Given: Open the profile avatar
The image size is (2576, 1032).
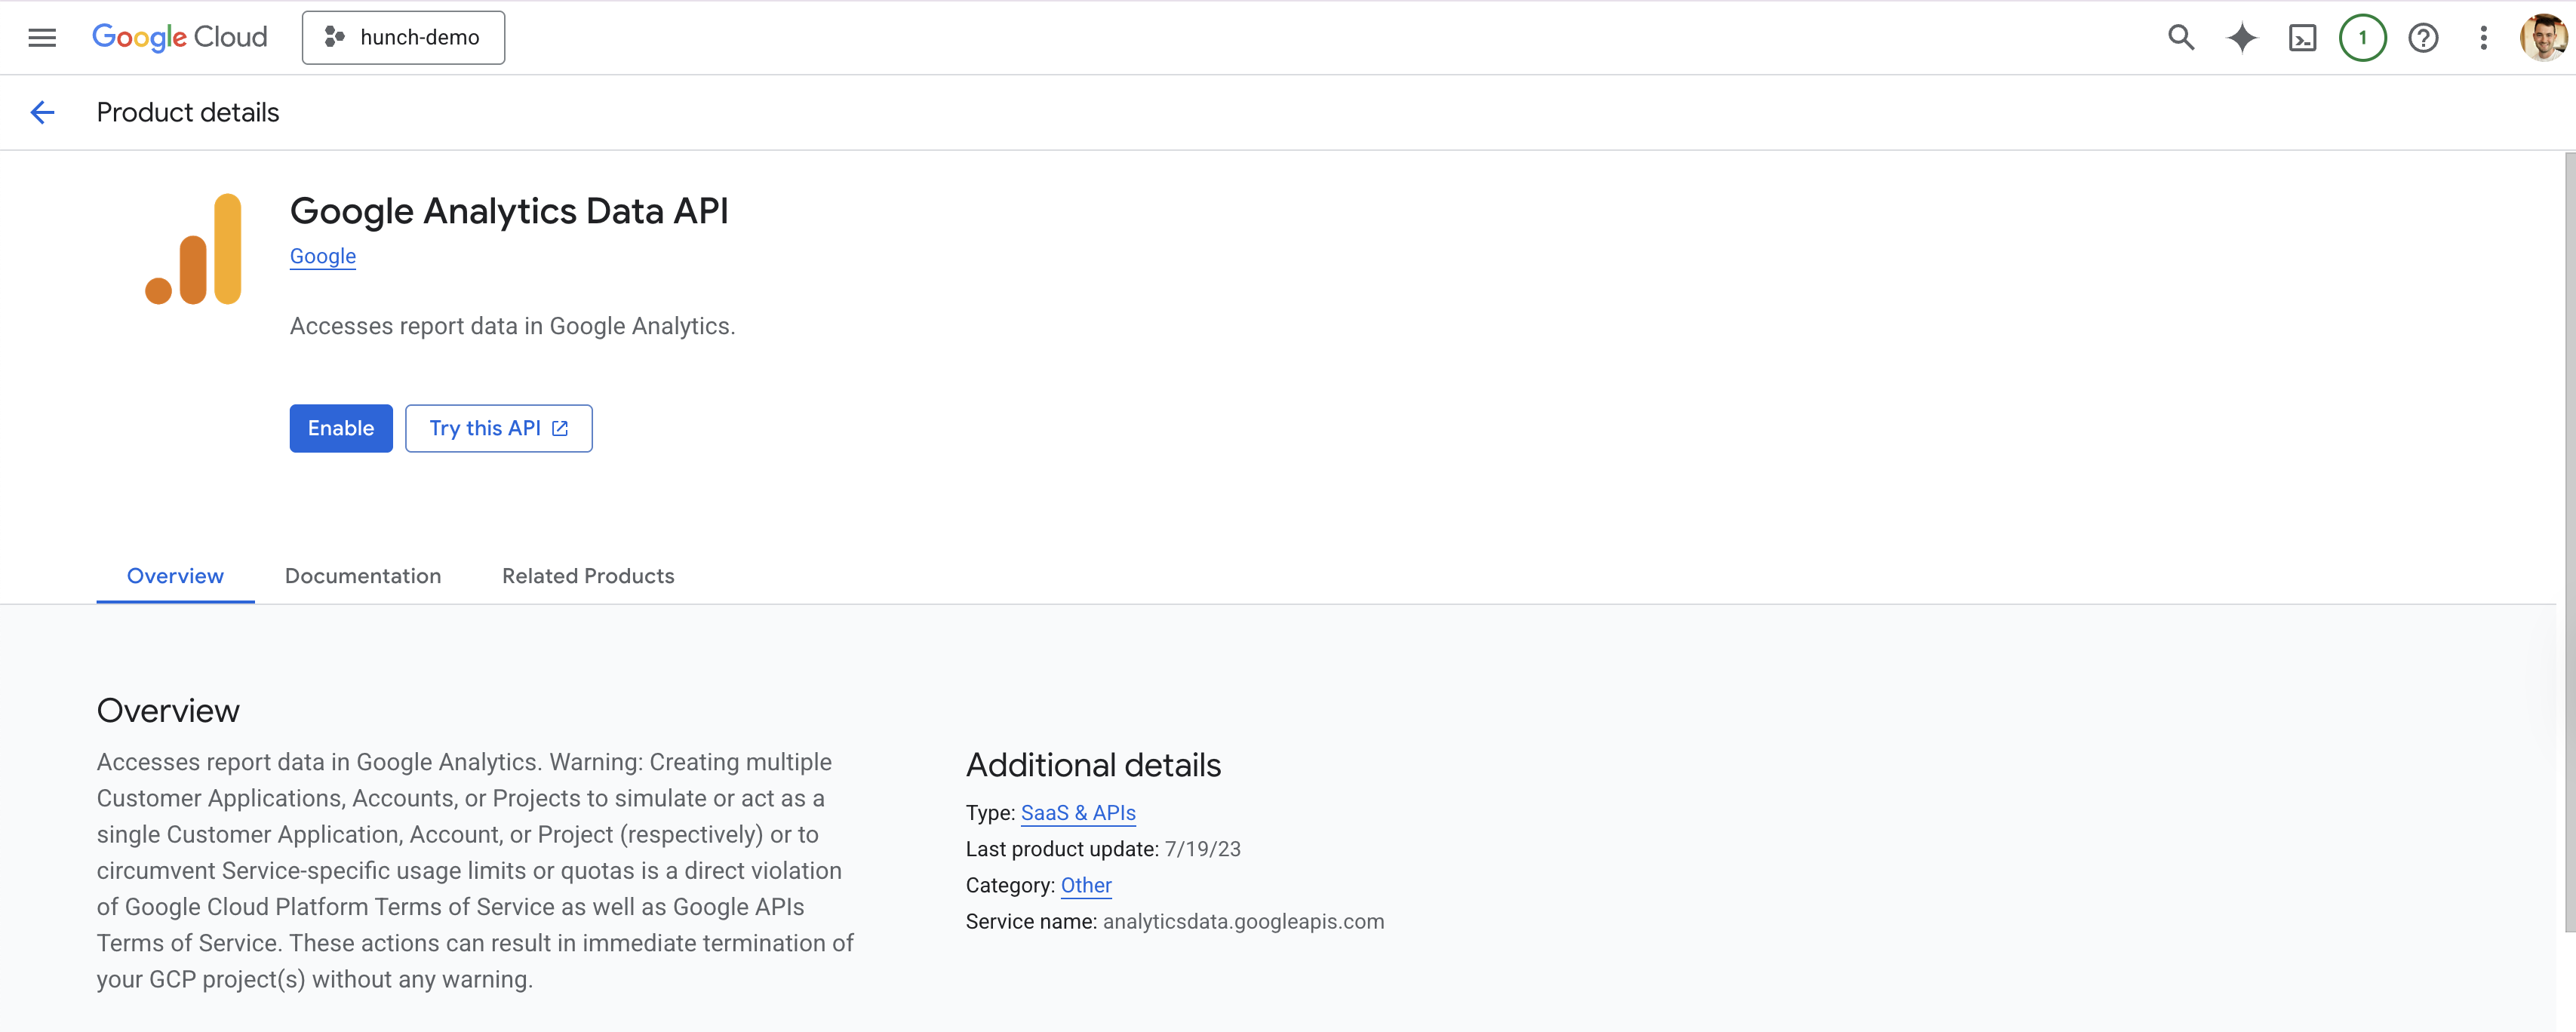Looking at the screenshot, I should pos(2542,37).
